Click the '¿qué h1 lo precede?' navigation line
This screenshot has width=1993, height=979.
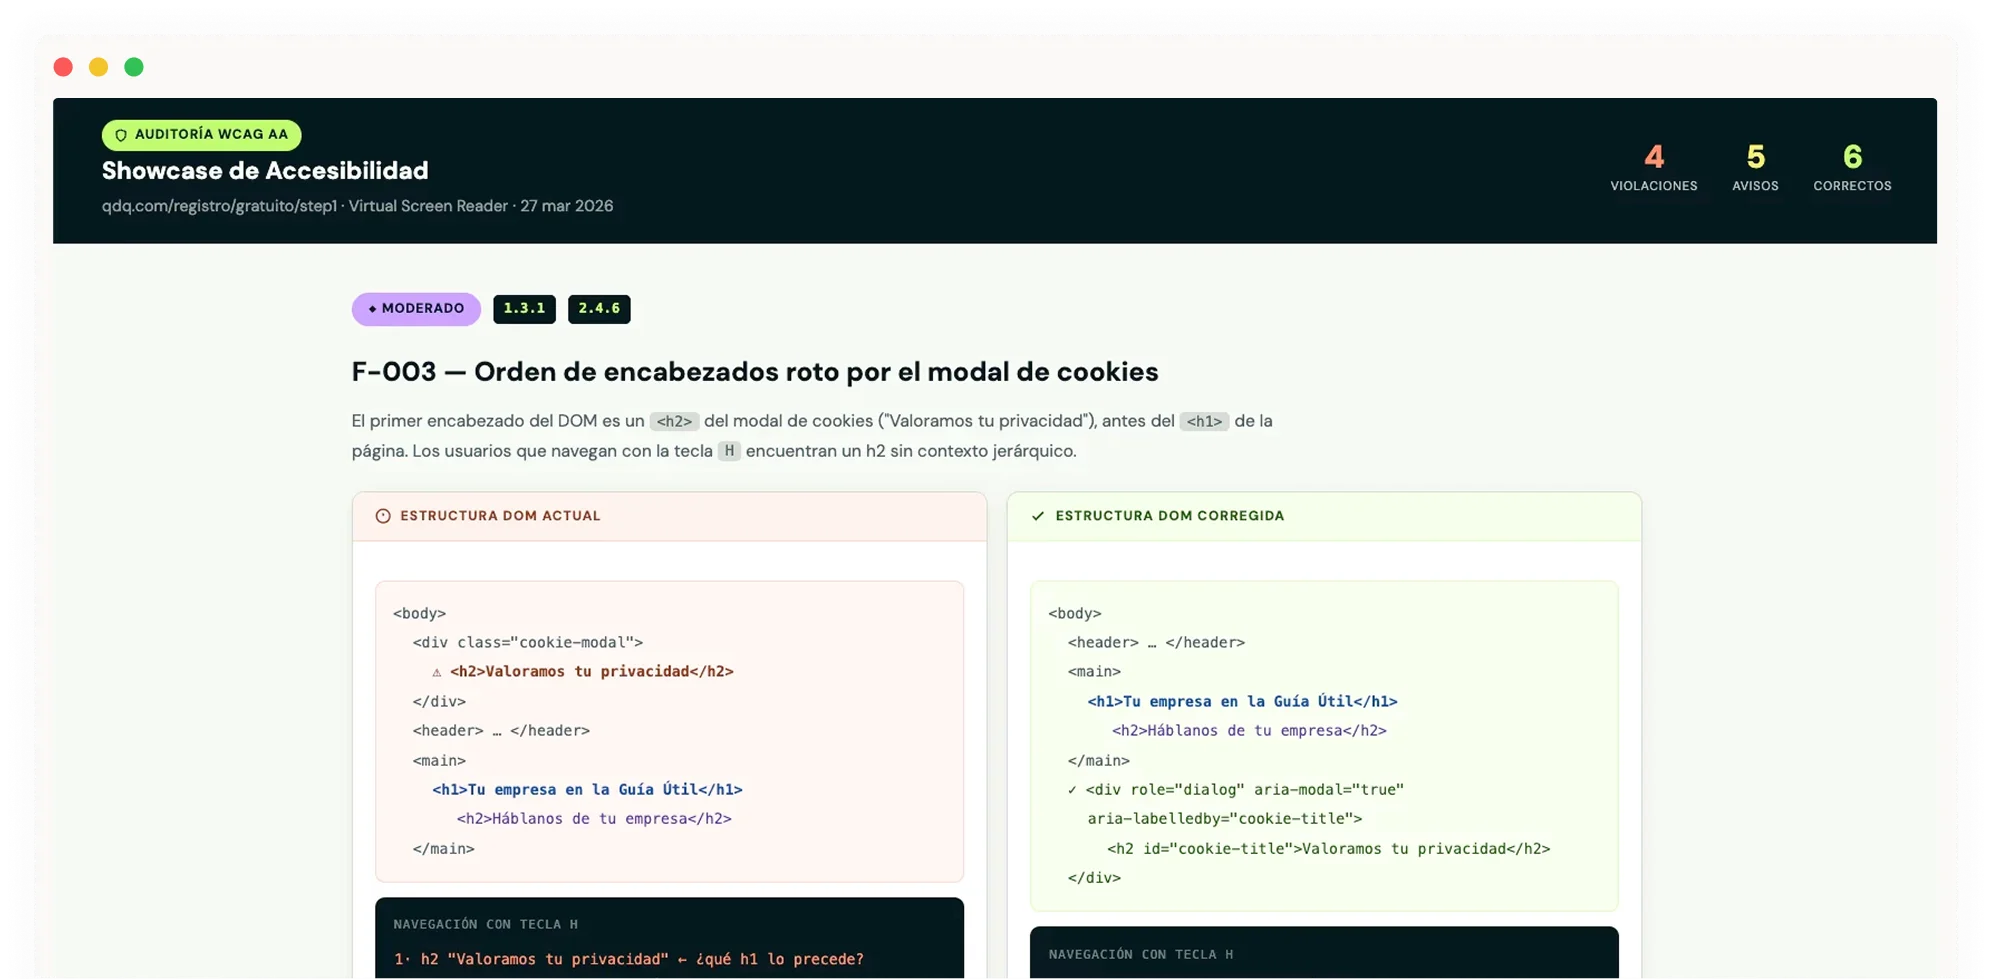629,960
